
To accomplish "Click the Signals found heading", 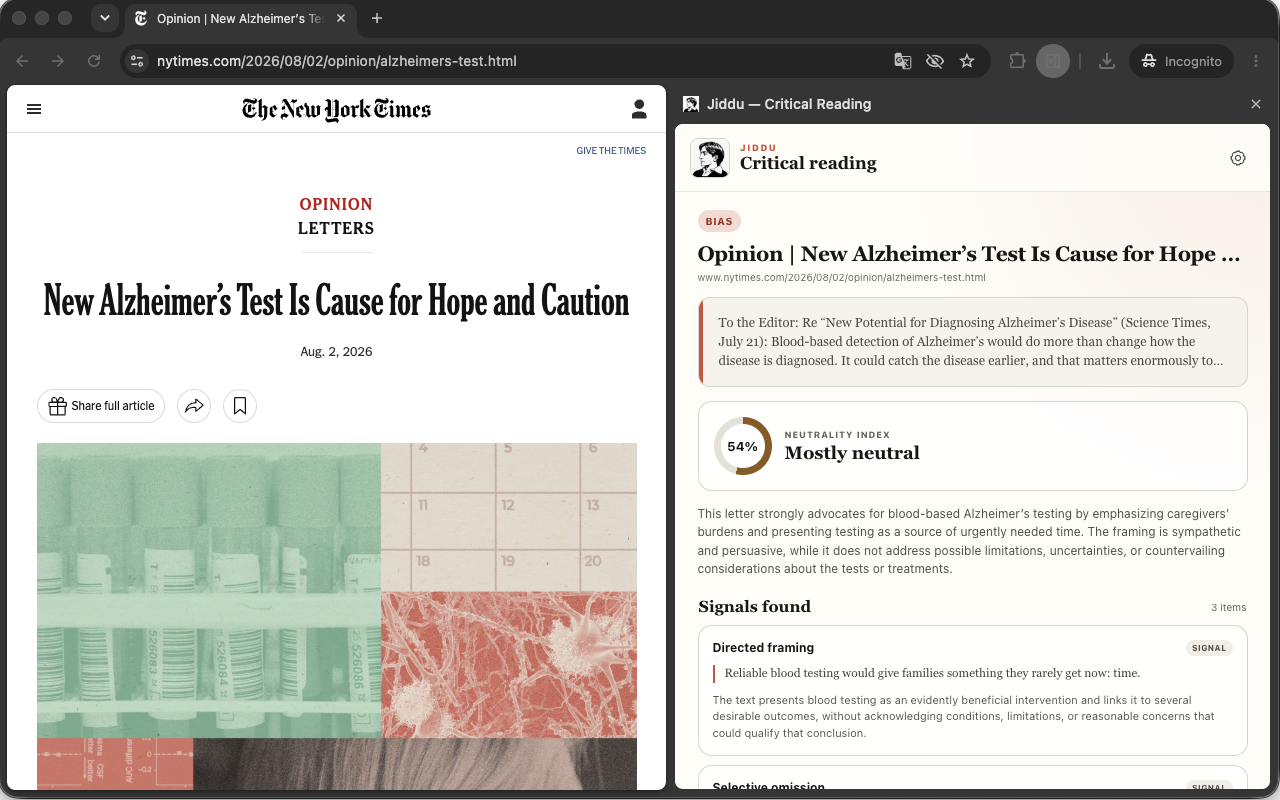I will click(x=754, y=606).
